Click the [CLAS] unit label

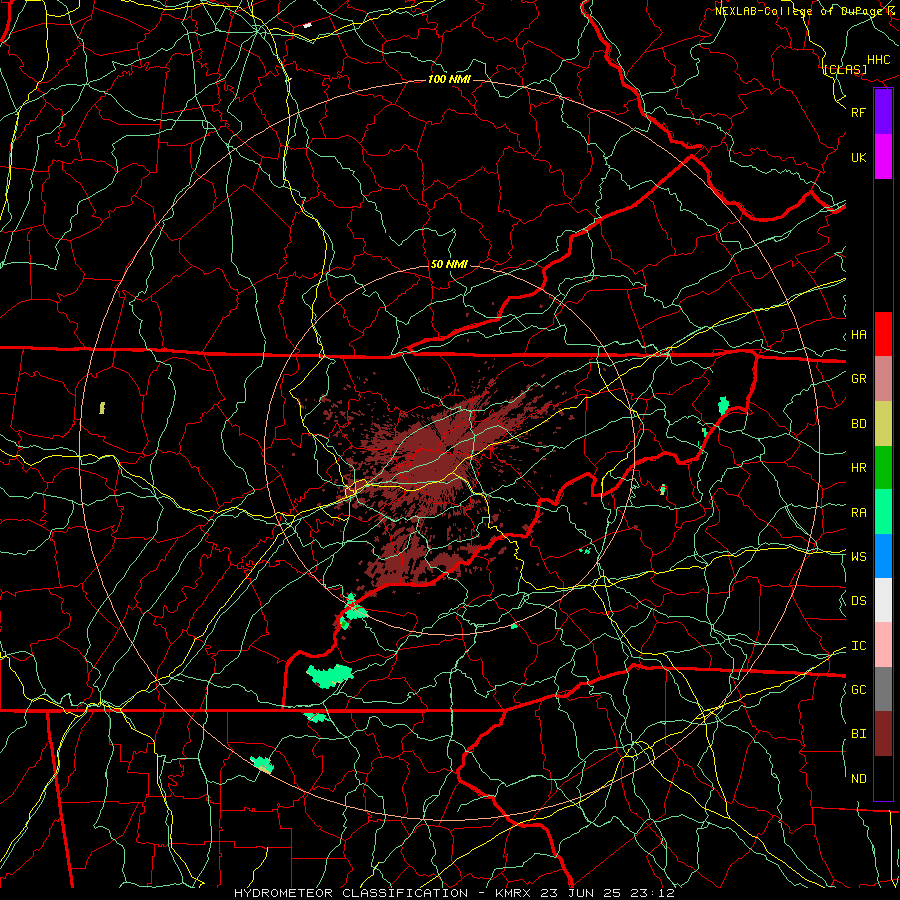[845, 69]
